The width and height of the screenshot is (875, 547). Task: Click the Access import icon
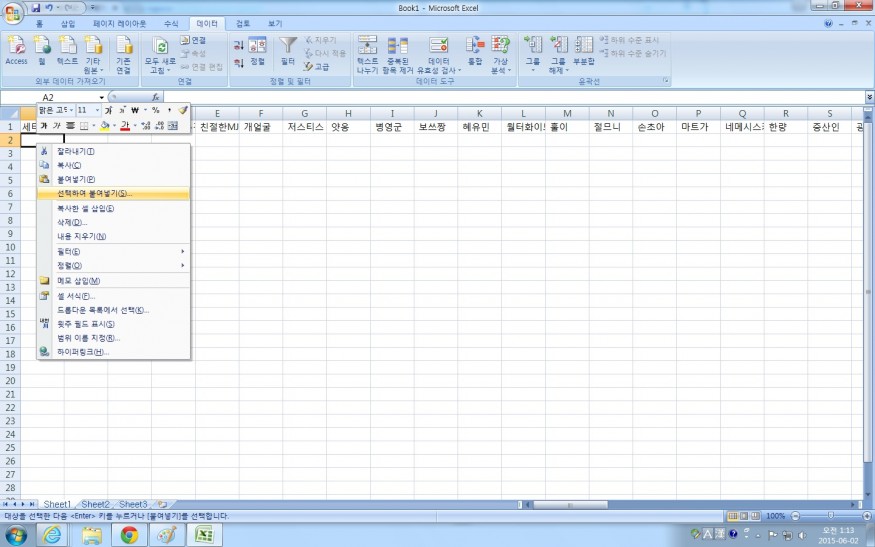(16, 49)
